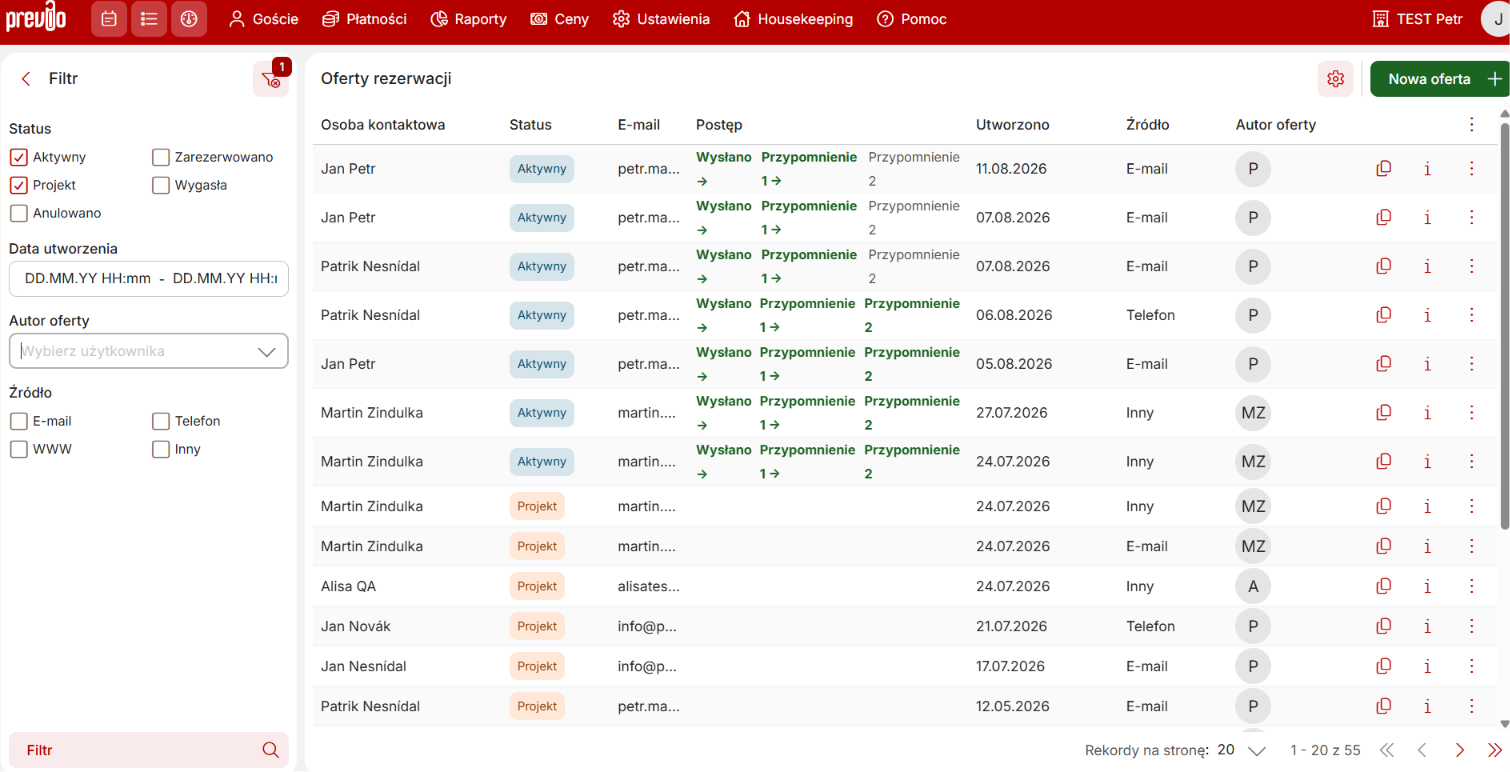Click the Data utworzenia date range field

click(149, 279)
